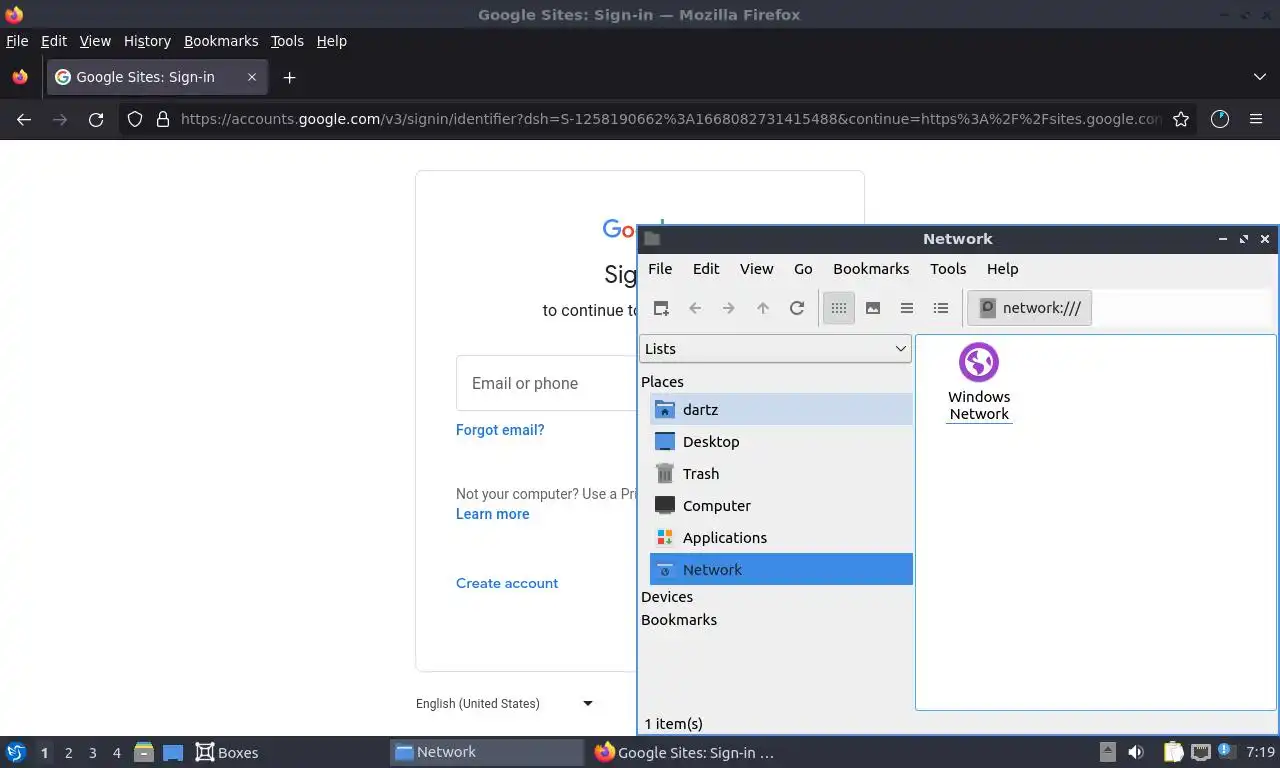Click Network window in taskbar

tap(486, 752)
